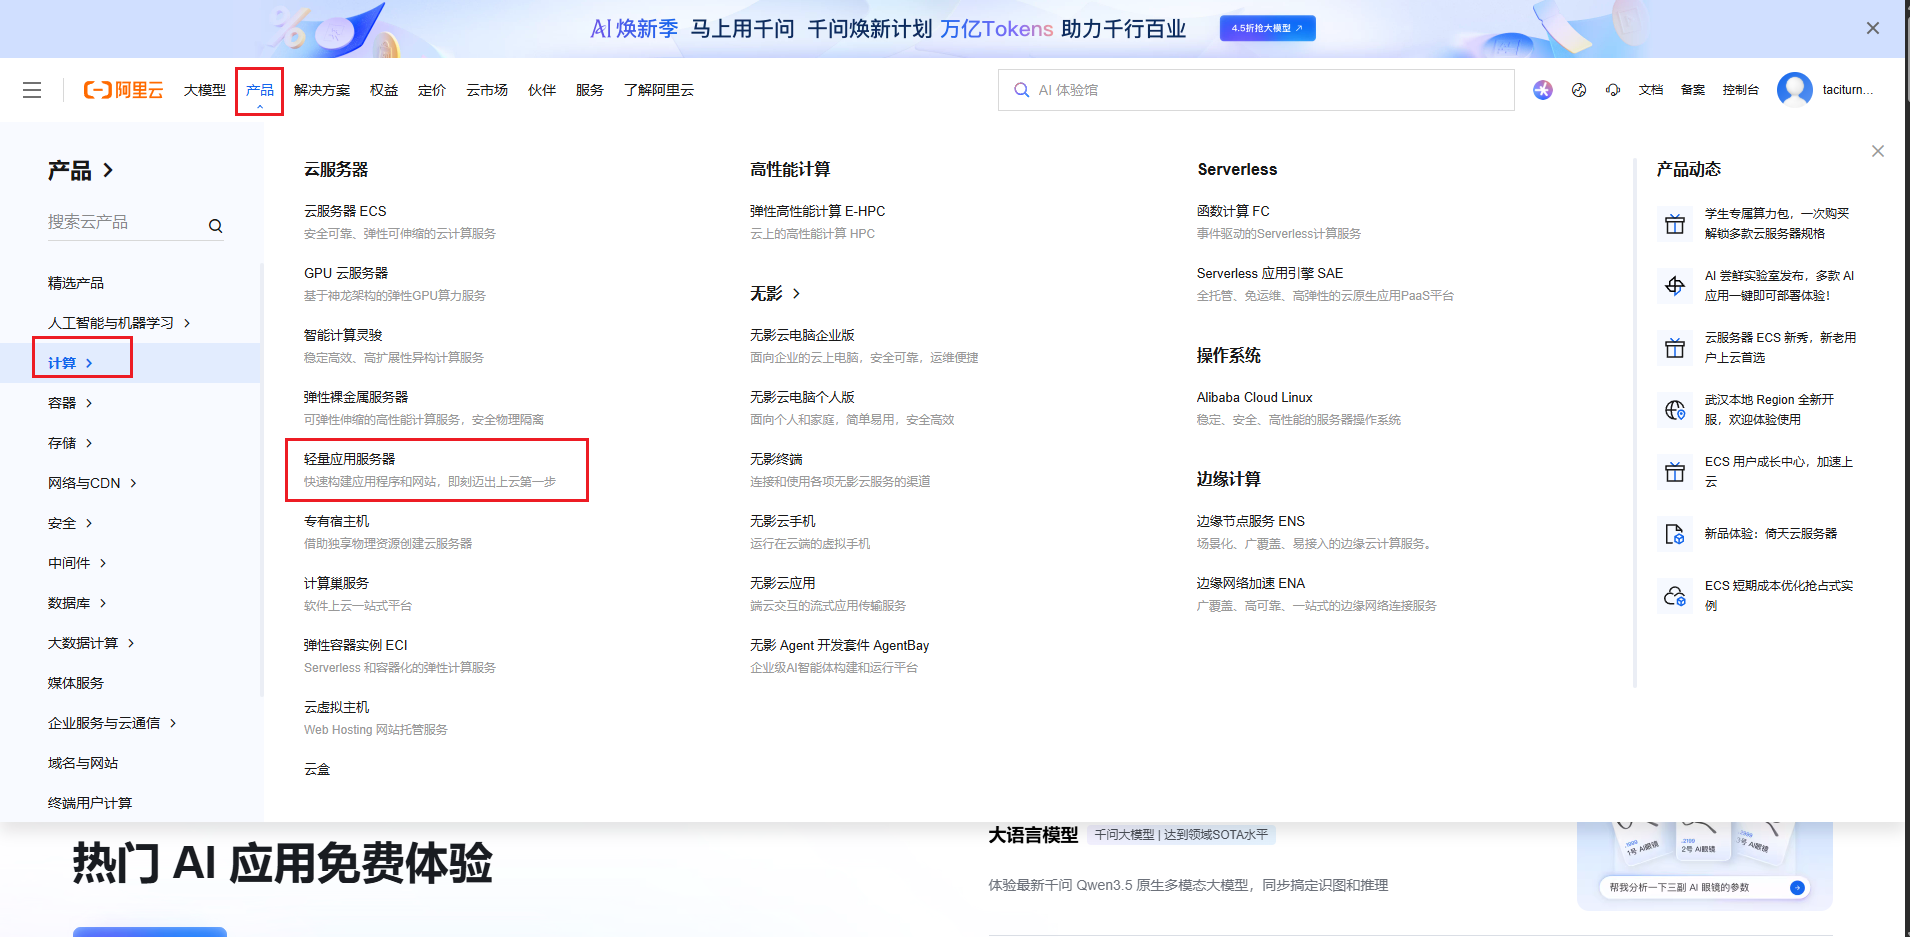
Task: Open the purple AI assistant icon
Action: 1543,90
